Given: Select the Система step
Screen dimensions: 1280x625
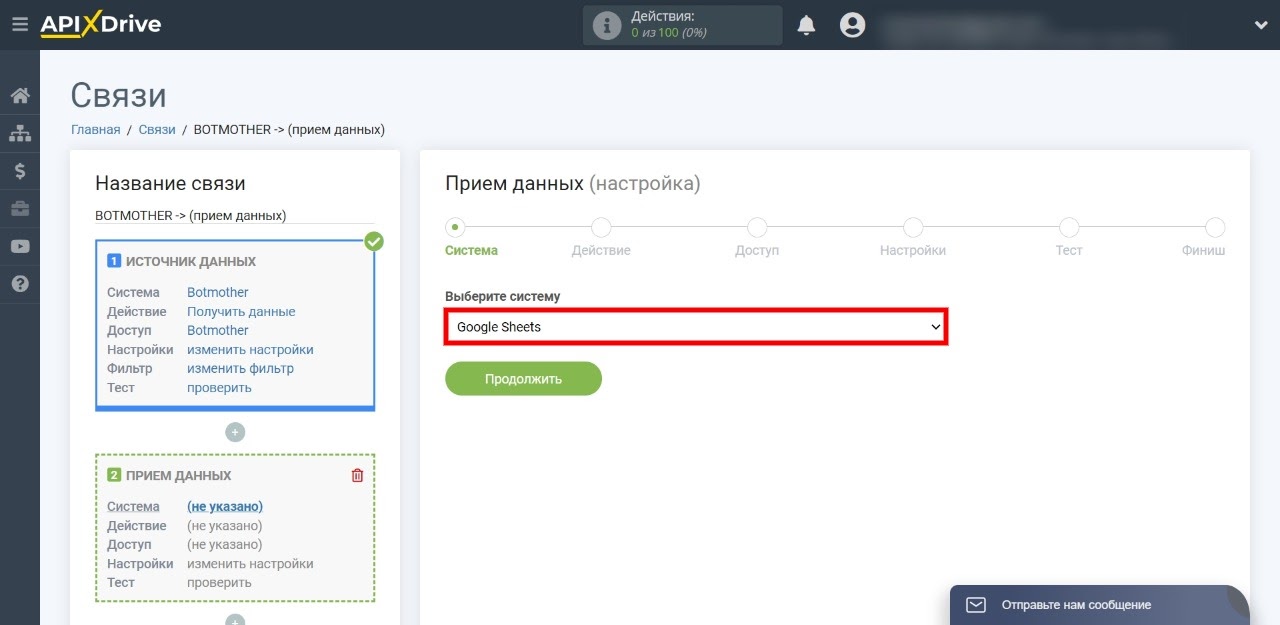Looking at the screenshot, I should [471, 239].
